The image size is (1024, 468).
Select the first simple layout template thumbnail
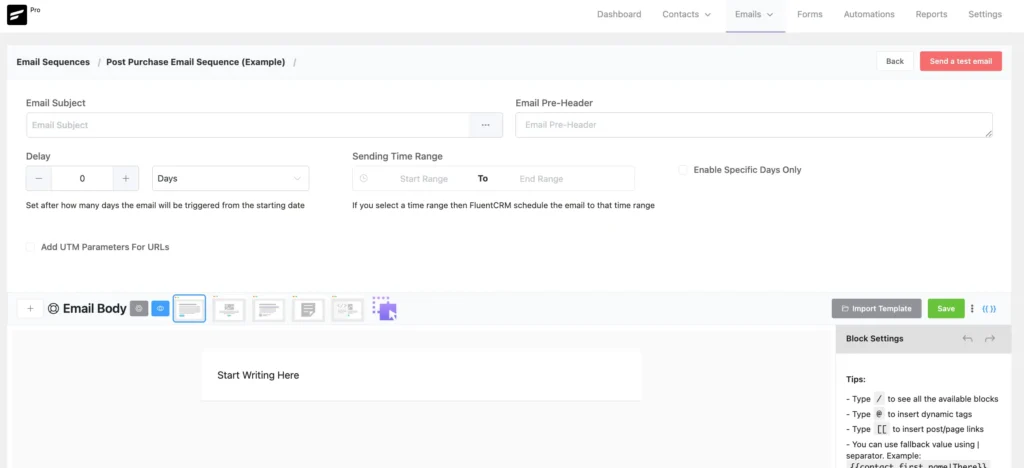point(189,309)
